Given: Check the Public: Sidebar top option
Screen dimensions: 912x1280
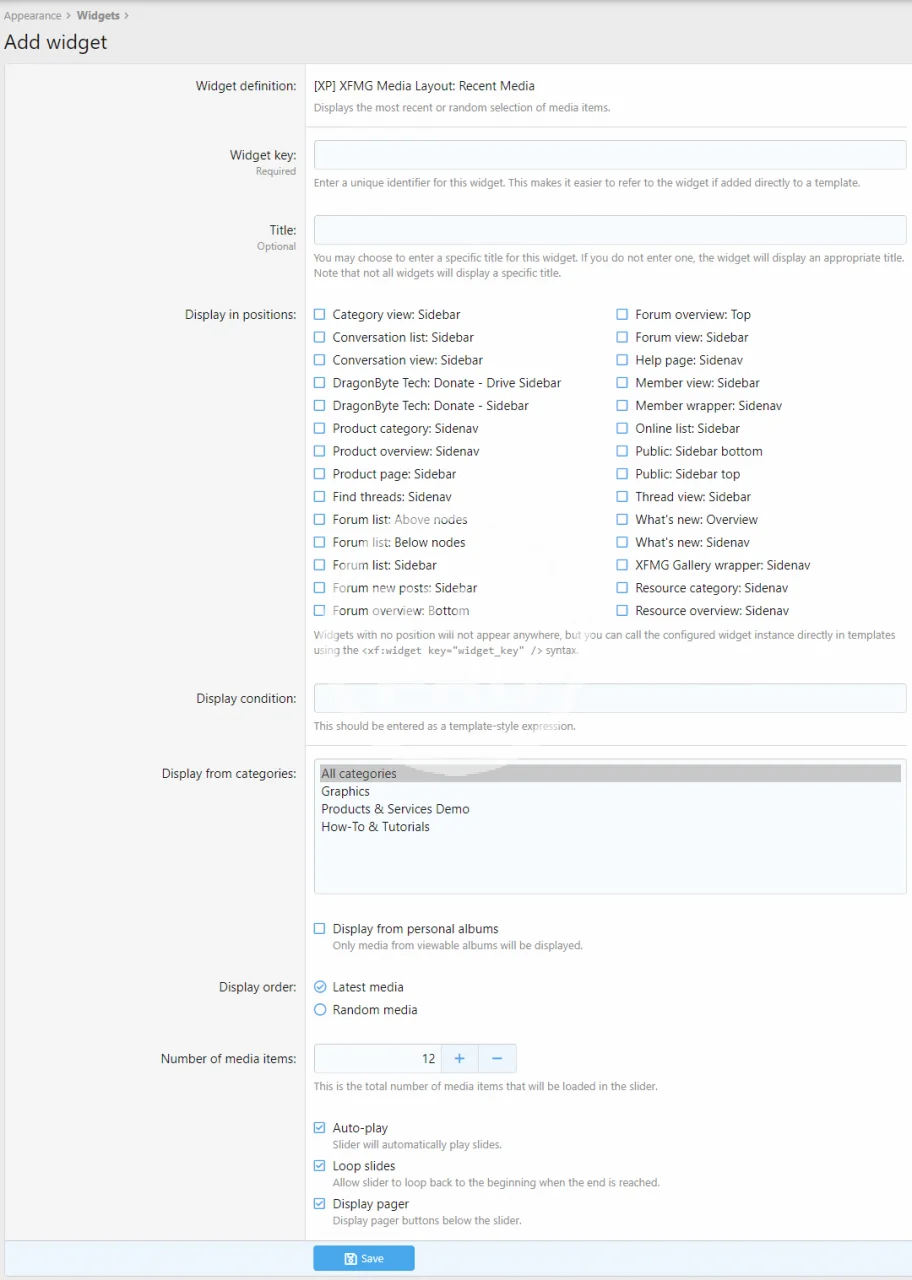Looking at the screenshot, I should 622,474.
